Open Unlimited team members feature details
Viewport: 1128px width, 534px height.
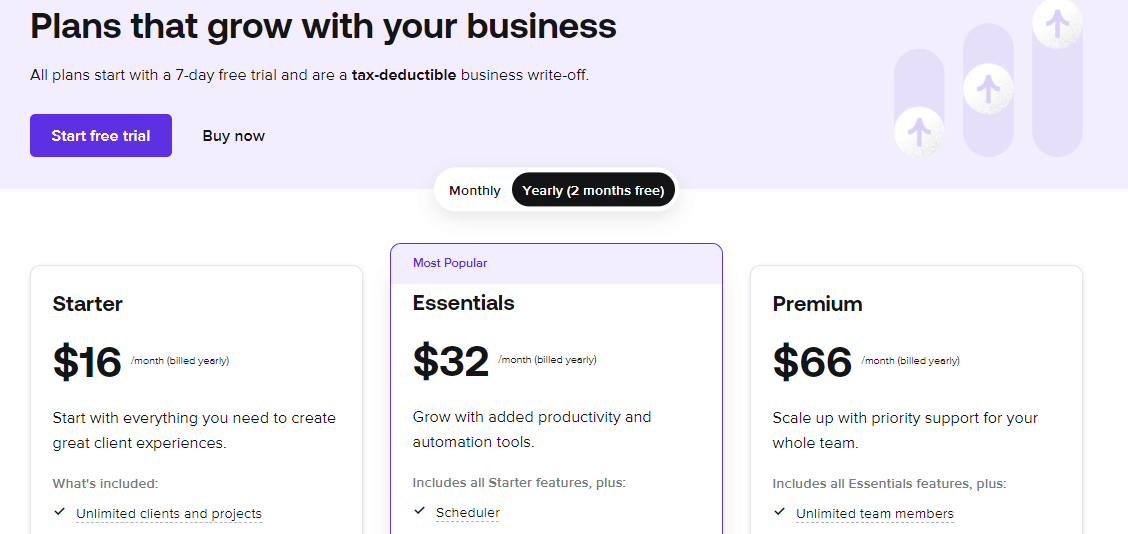(x=875, y=514)
